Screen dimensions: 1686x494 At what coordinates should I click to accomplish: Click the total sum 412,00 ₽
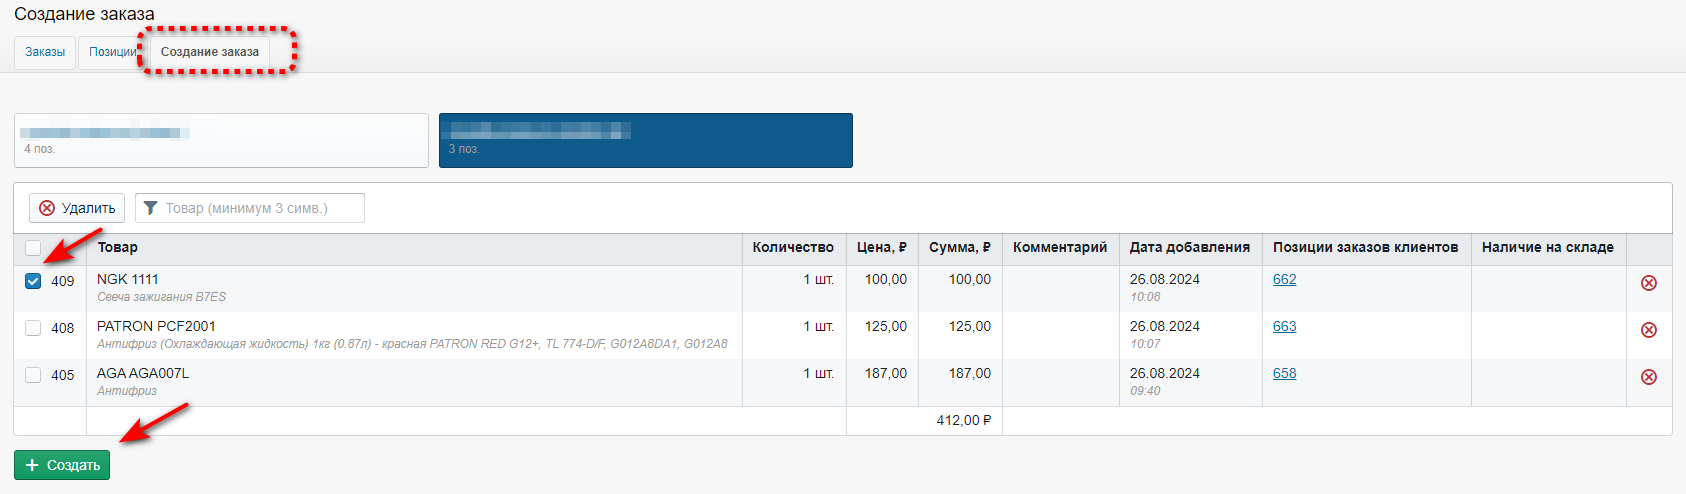[x=963, y=420]
